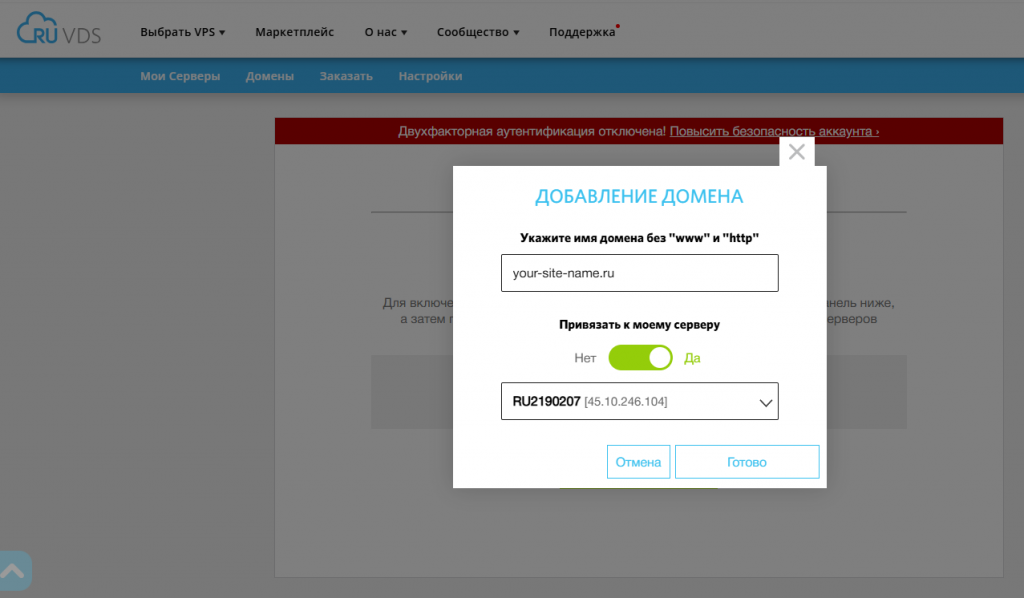Go to the Заказать tab
Viewport: 1024px width, 598px height.
click(346, 76)
